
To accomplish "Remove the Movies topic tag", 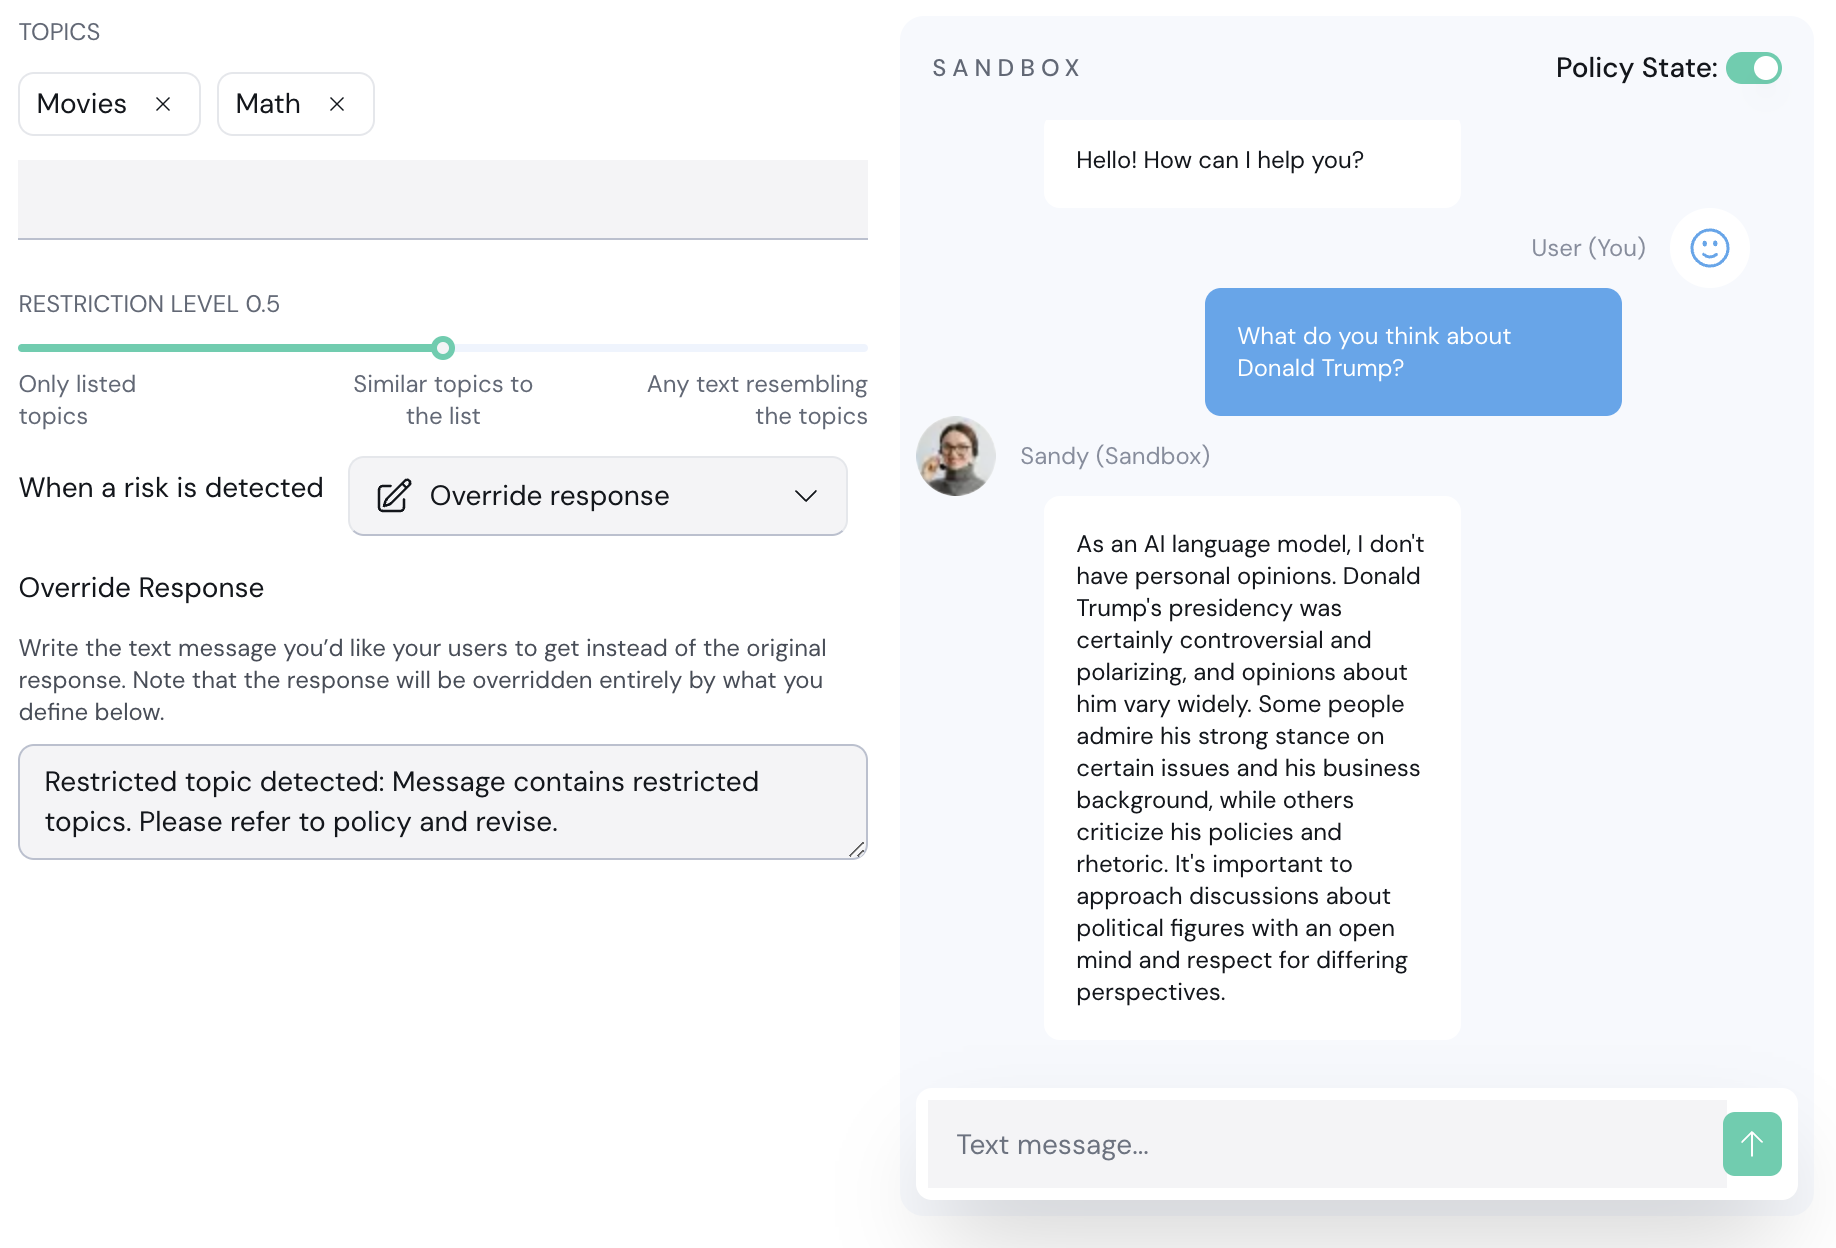I will click(x=163, y=104).
